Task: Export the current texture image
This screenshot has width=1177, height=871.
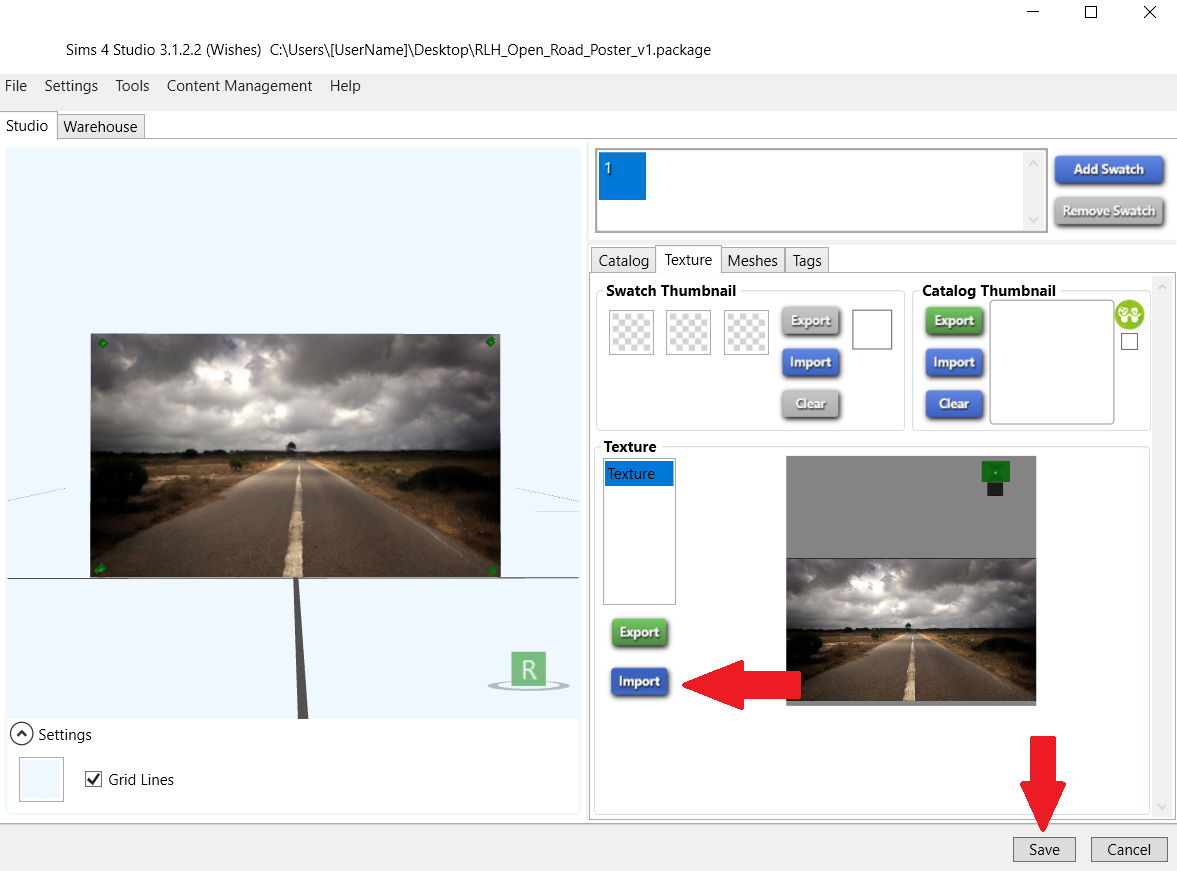Action: pos(639,632)
